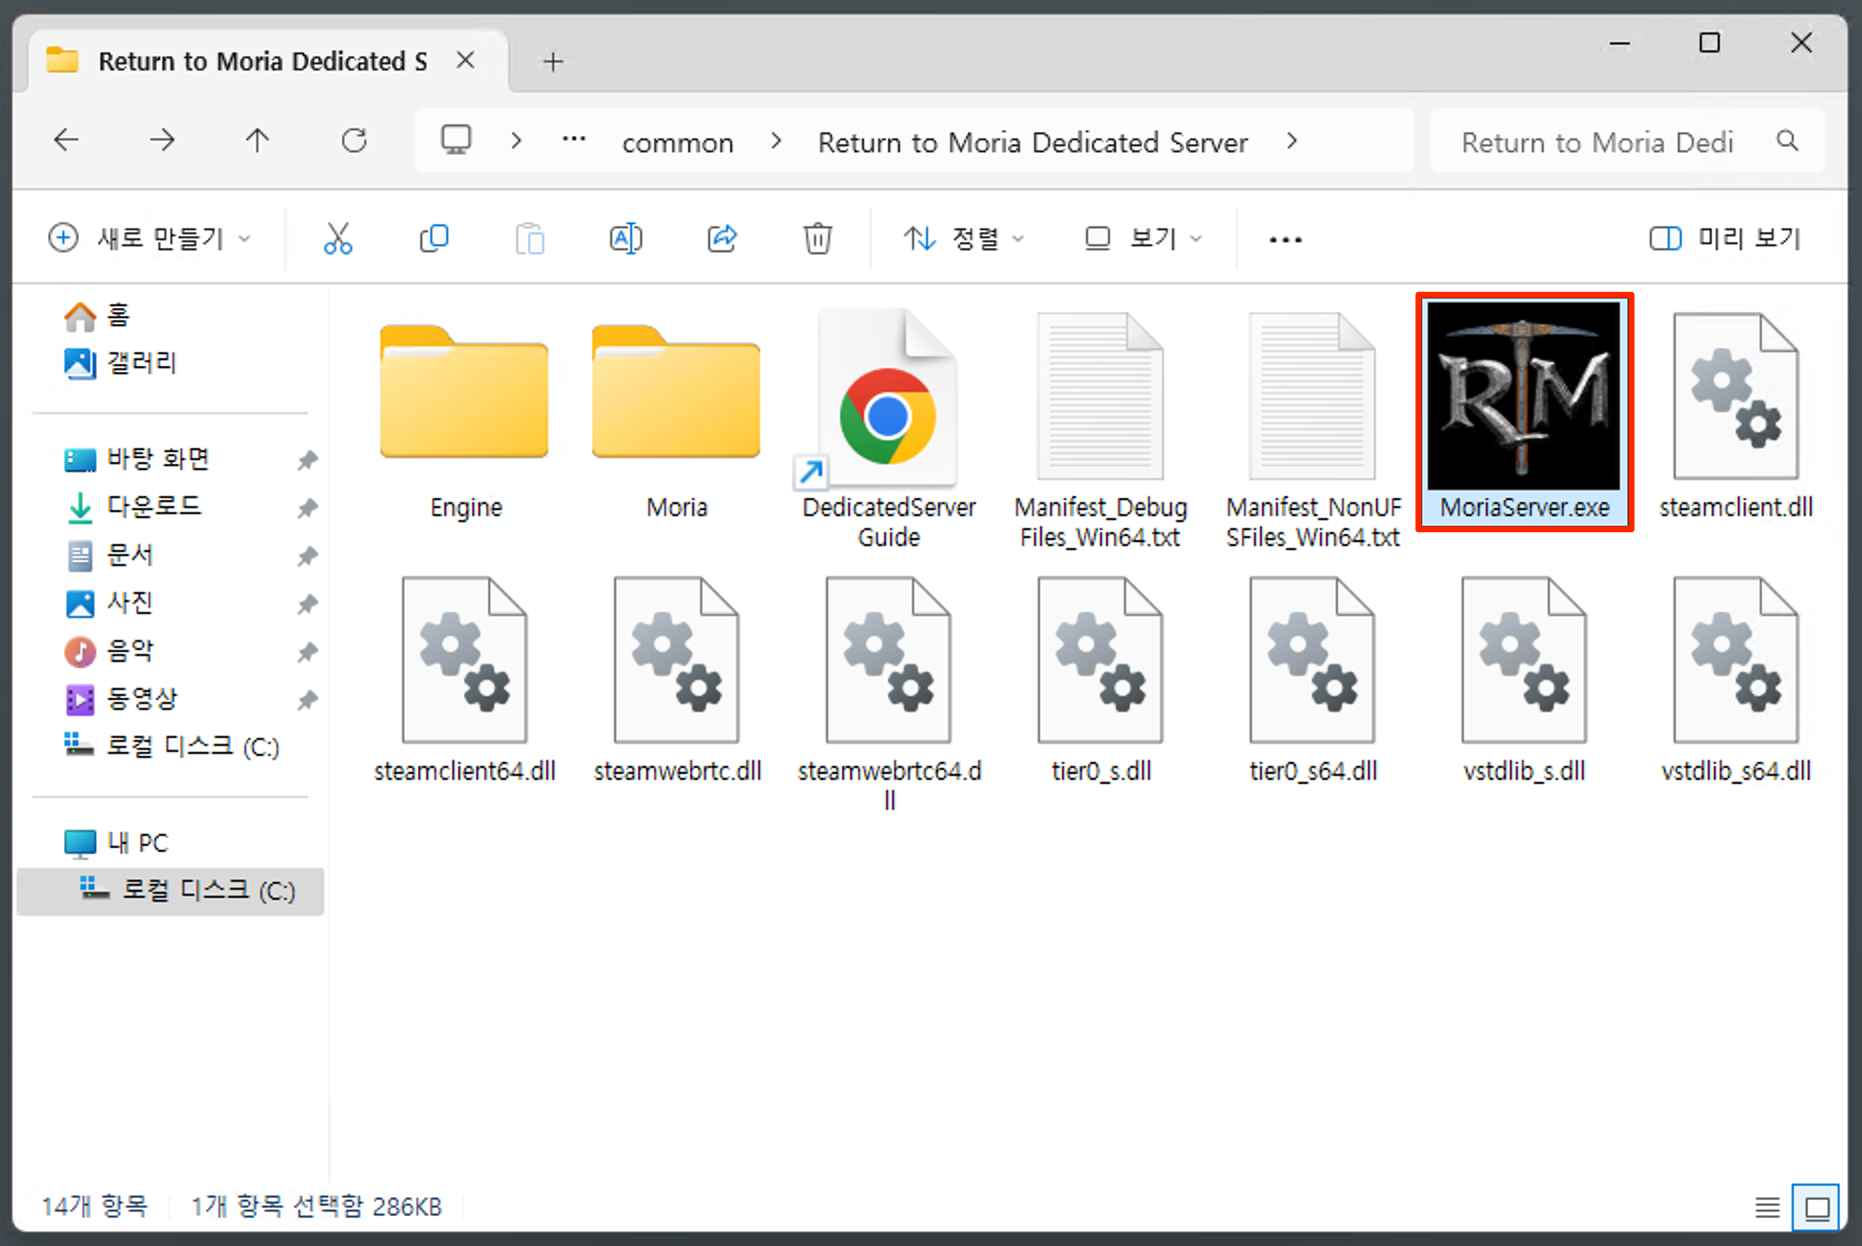This screenshot has height=1246, width=1862.
Task: Click the PC monitor icon in address bar
Action: [x=456, y=140]
